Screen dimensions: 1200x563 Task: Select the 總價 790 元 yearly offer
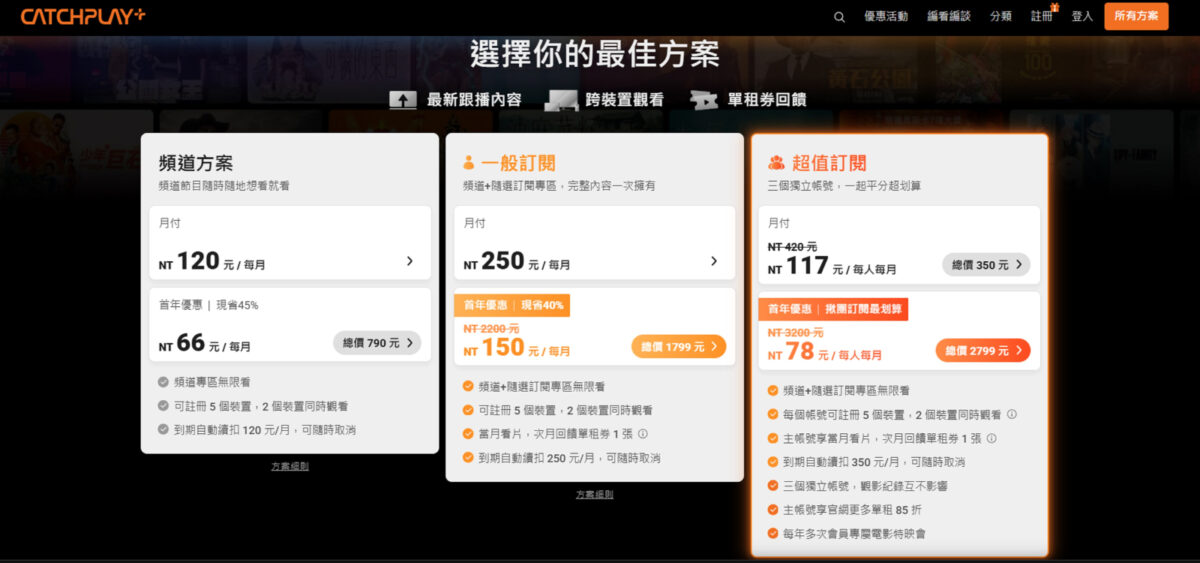pyautogui.click(x=376, y=343)
